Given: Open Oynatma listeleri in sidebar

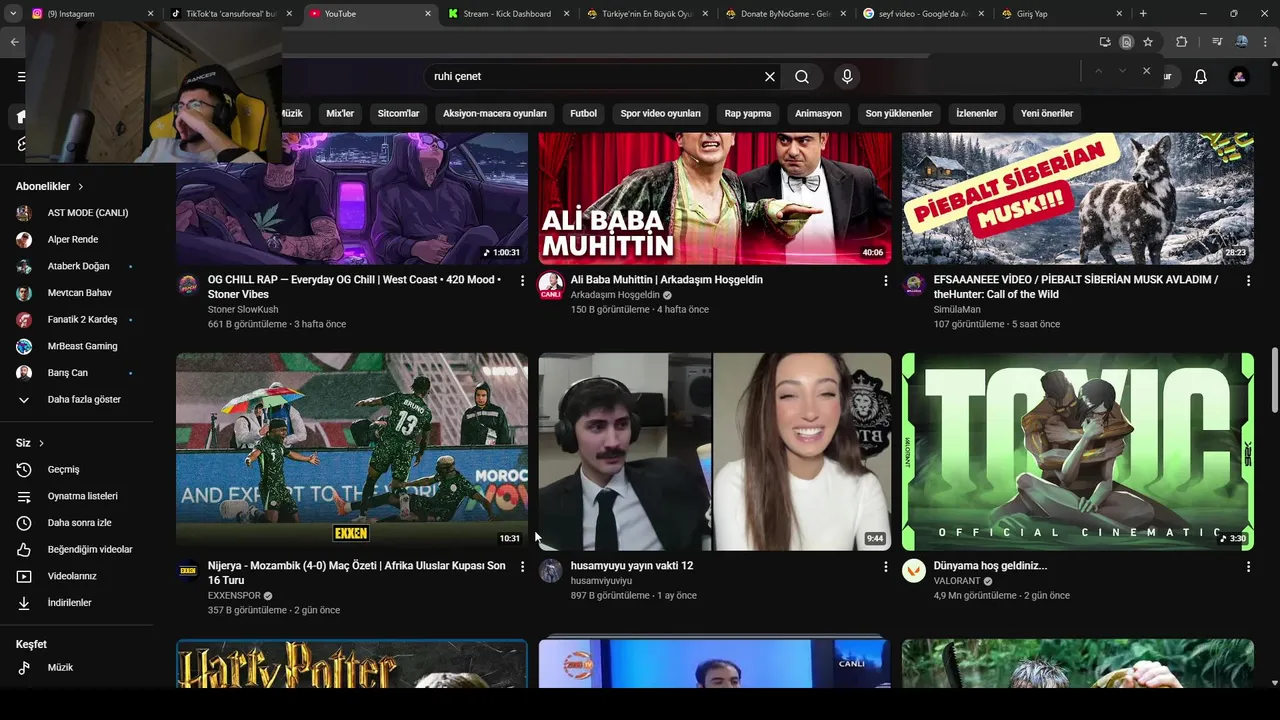Looking at the screenshot, I should [x=80, y=496].
